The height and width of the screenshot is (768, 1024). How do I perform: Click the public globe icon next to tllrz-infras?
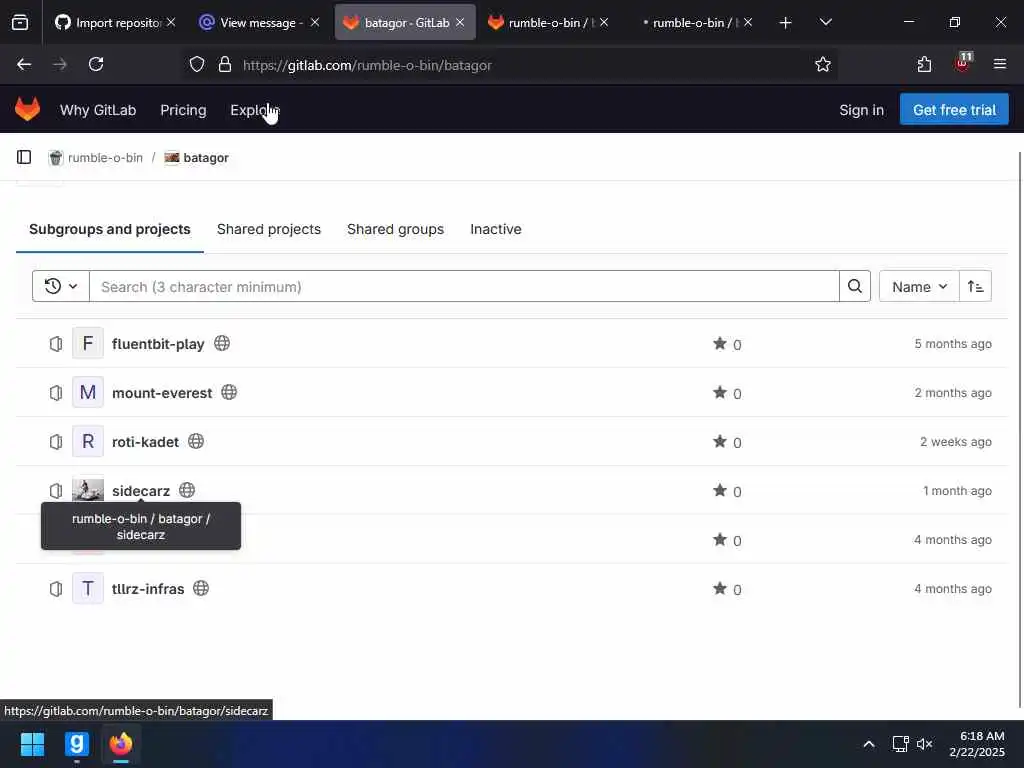[201, 588]
